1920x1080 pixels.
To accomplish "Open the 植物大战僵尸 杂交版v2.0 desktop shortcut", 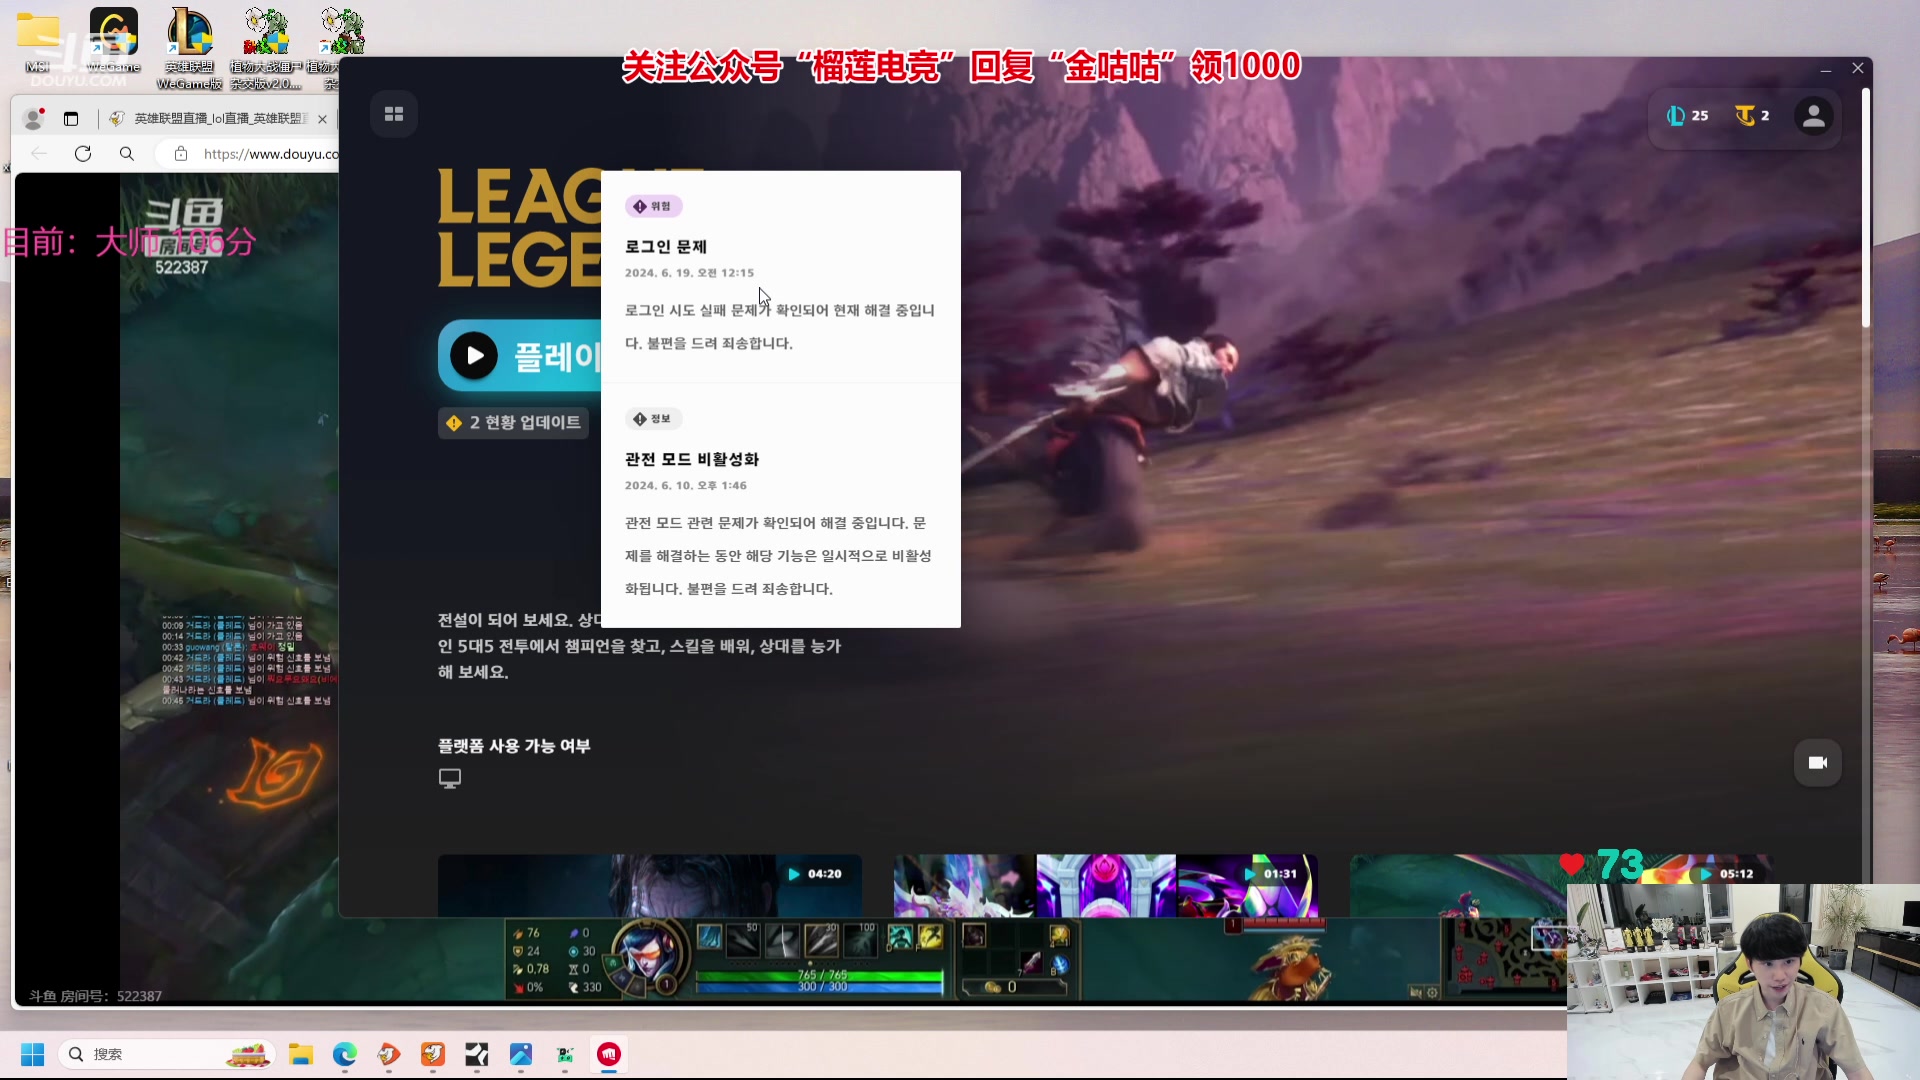I will (x=266, y=48).
